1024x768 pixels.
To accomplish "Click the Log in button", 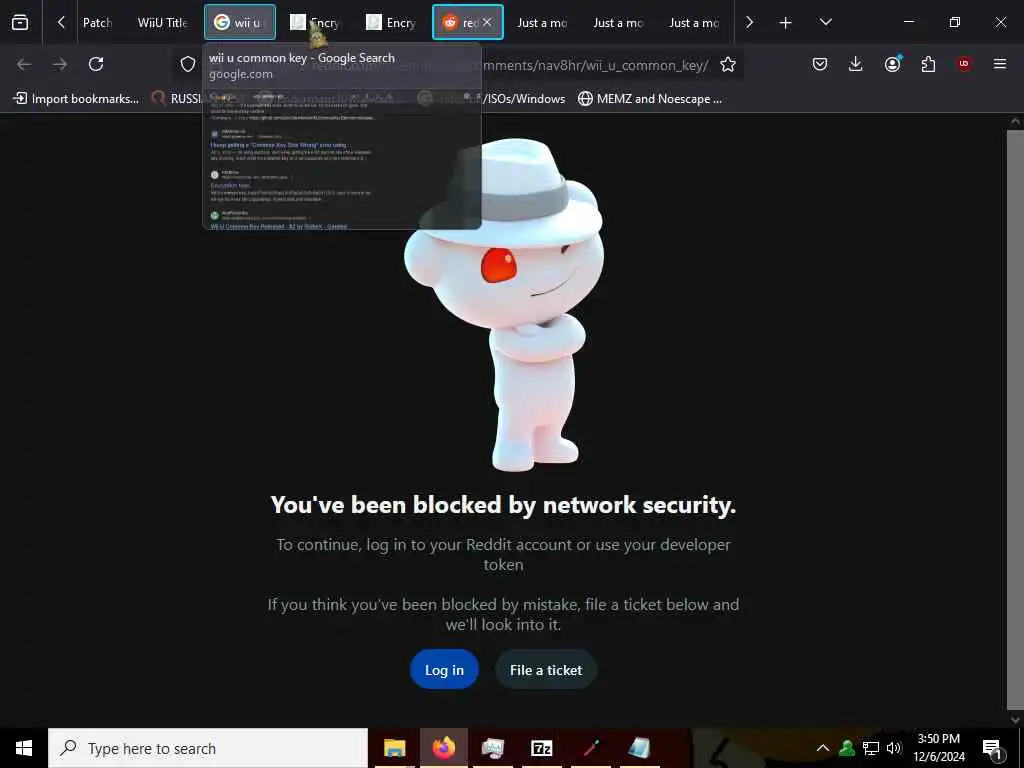I will [444, 670].
